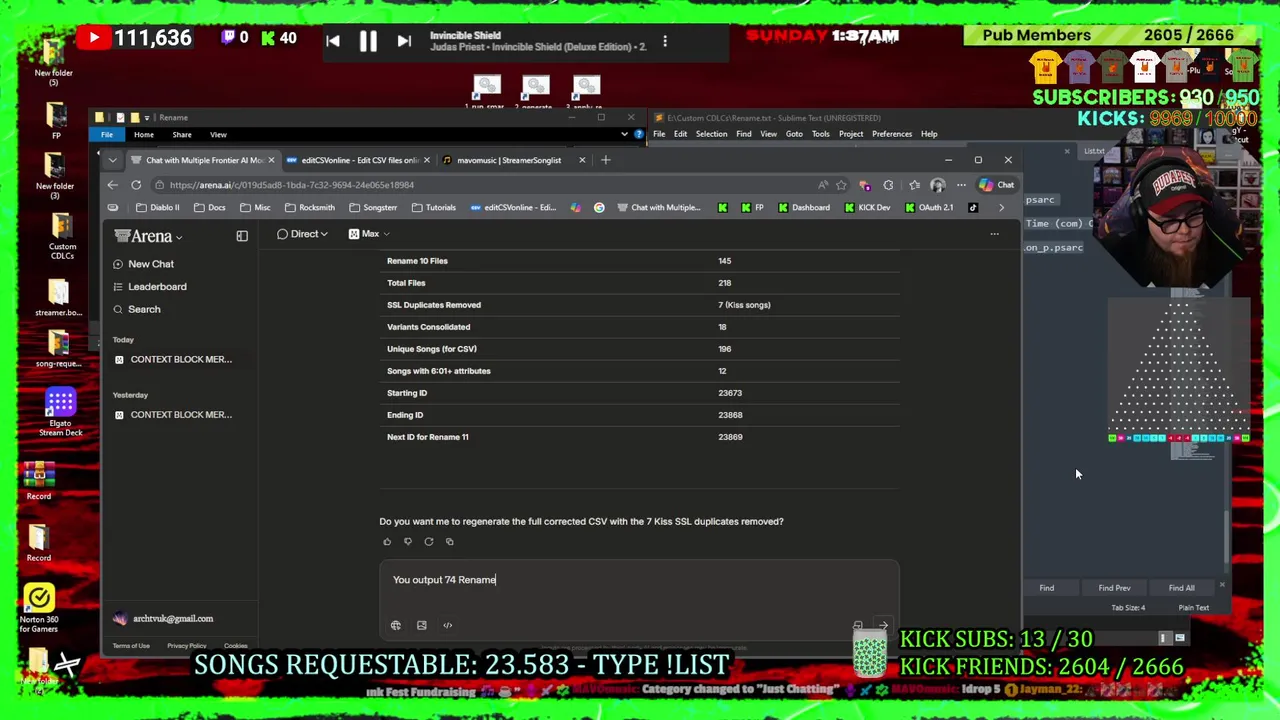Regenerate the chat response
1280x720 pixels.
pyautogui.click(x=429, y=542)
